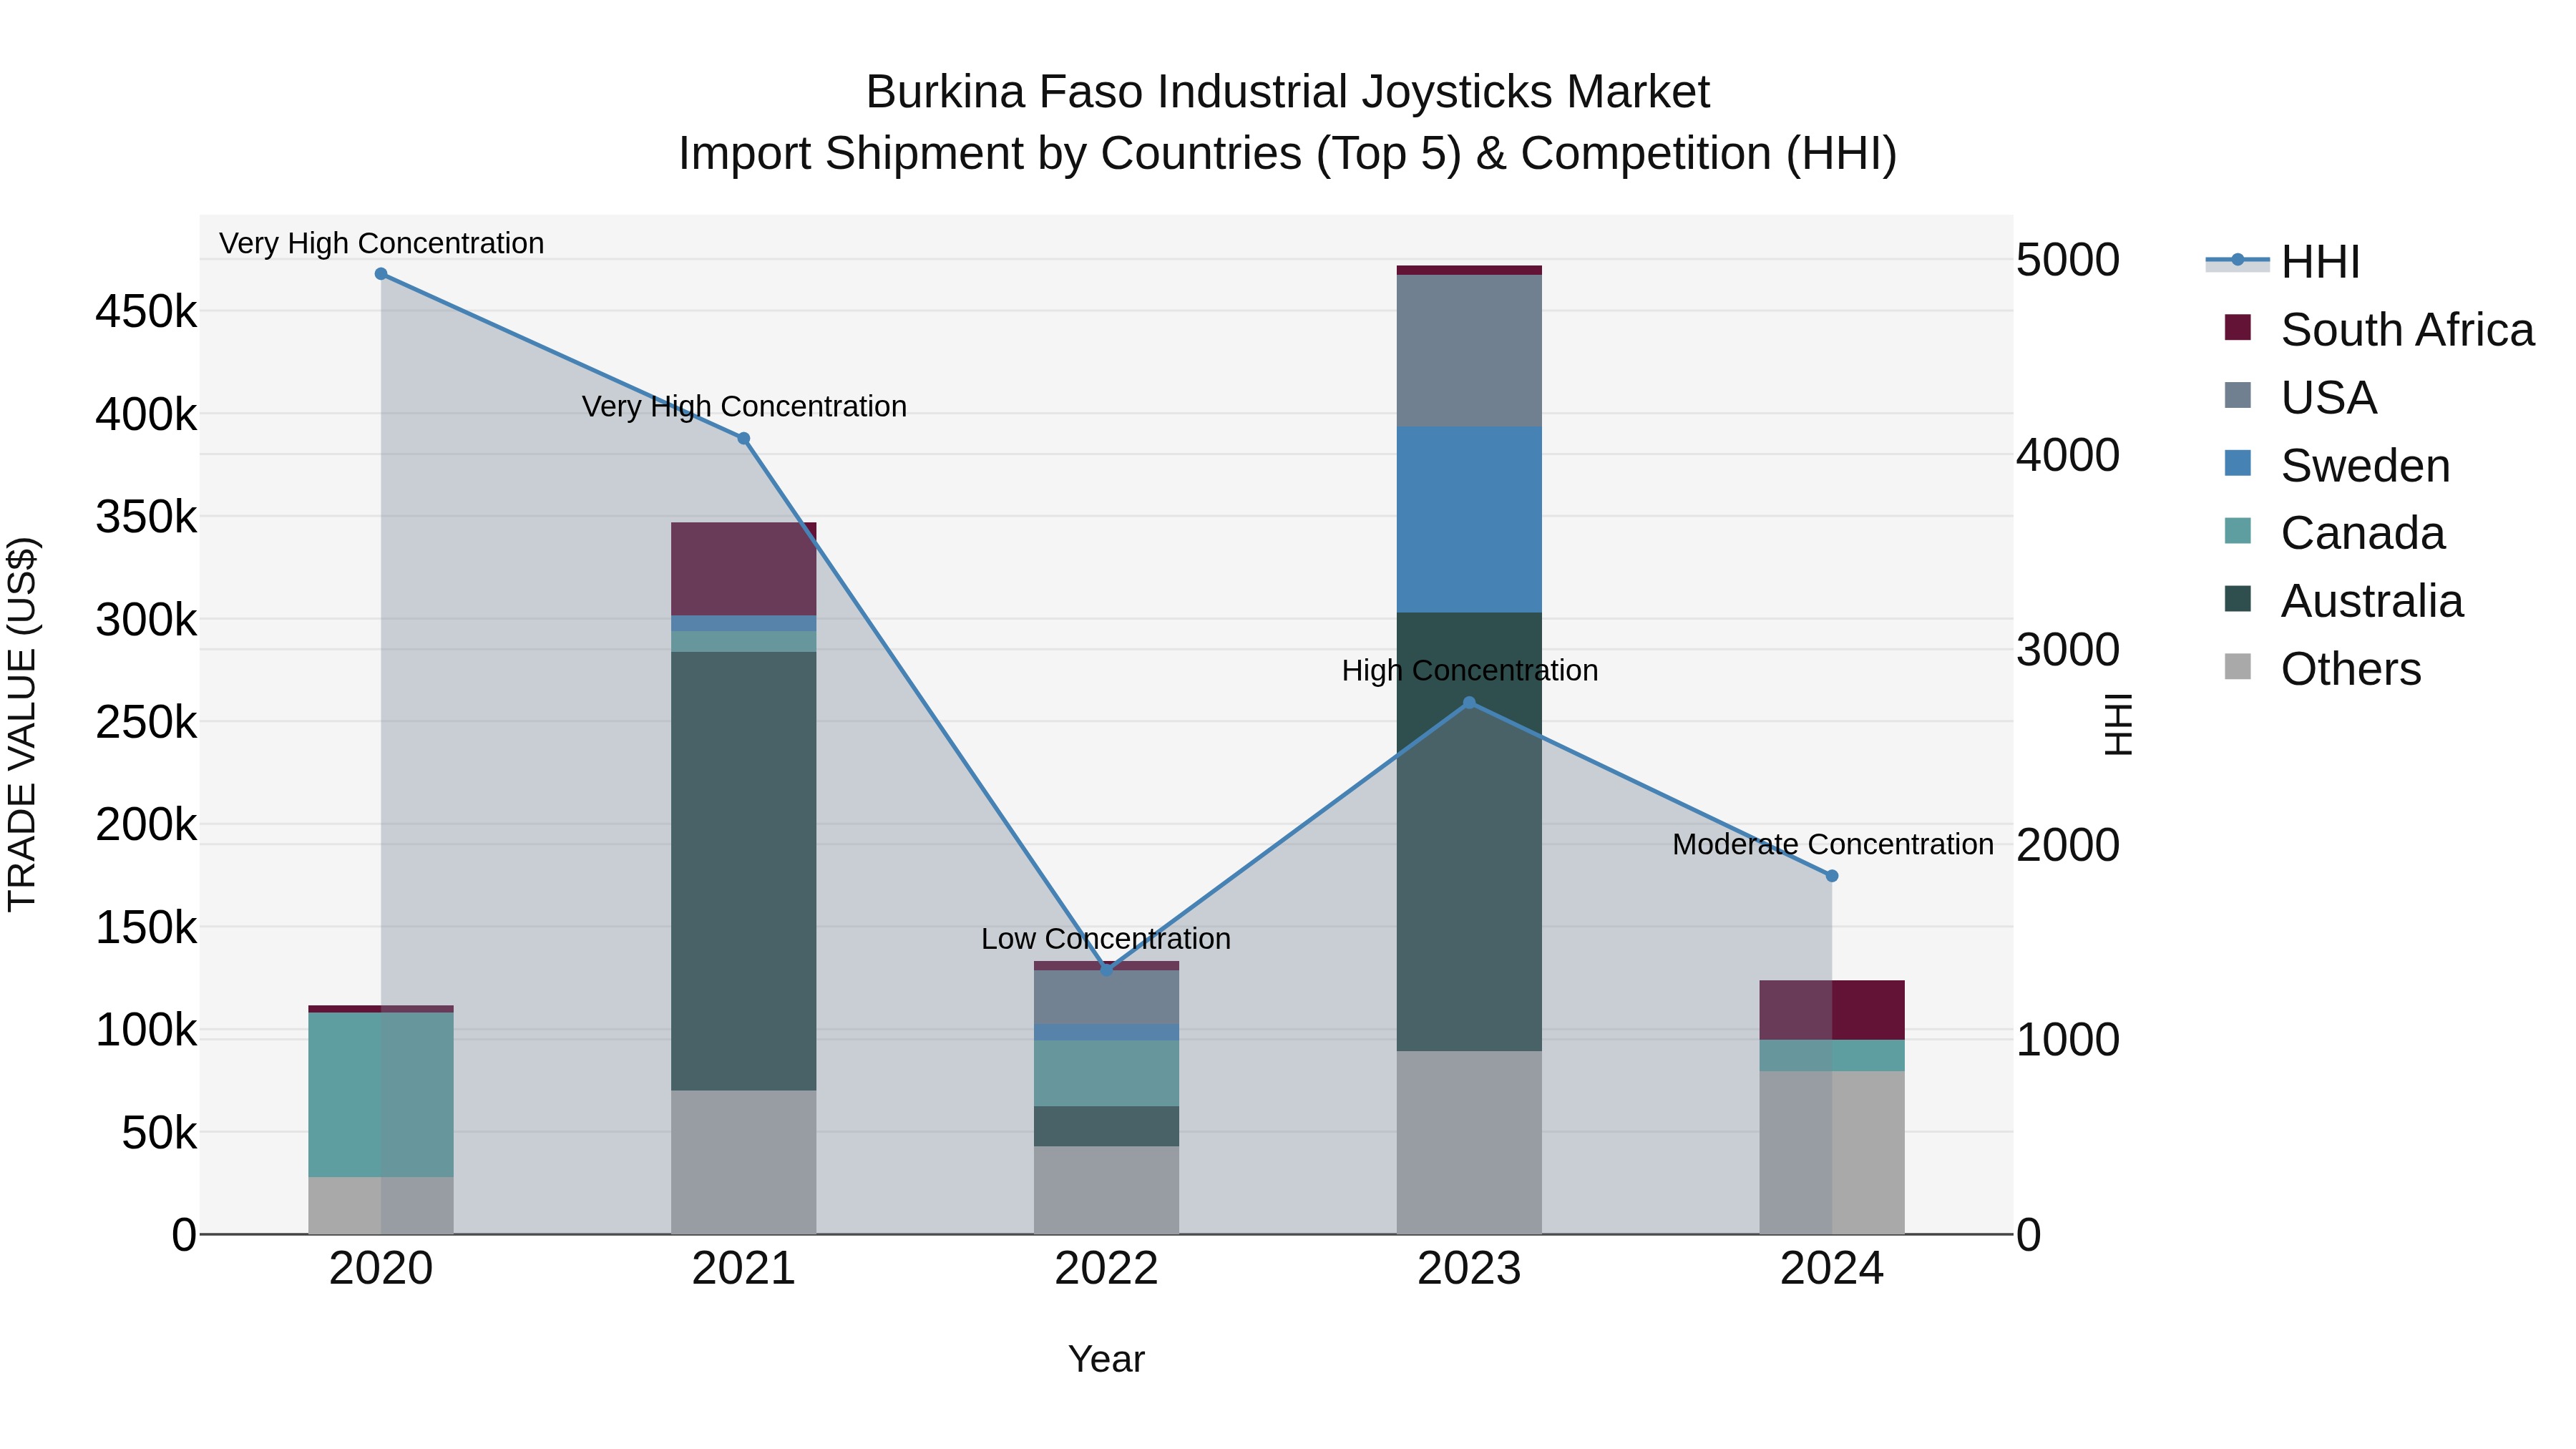2576x1449 pixels.
Task: Click the 'TRADE VALUE (US$)' axis title
Action: point(22,724)
